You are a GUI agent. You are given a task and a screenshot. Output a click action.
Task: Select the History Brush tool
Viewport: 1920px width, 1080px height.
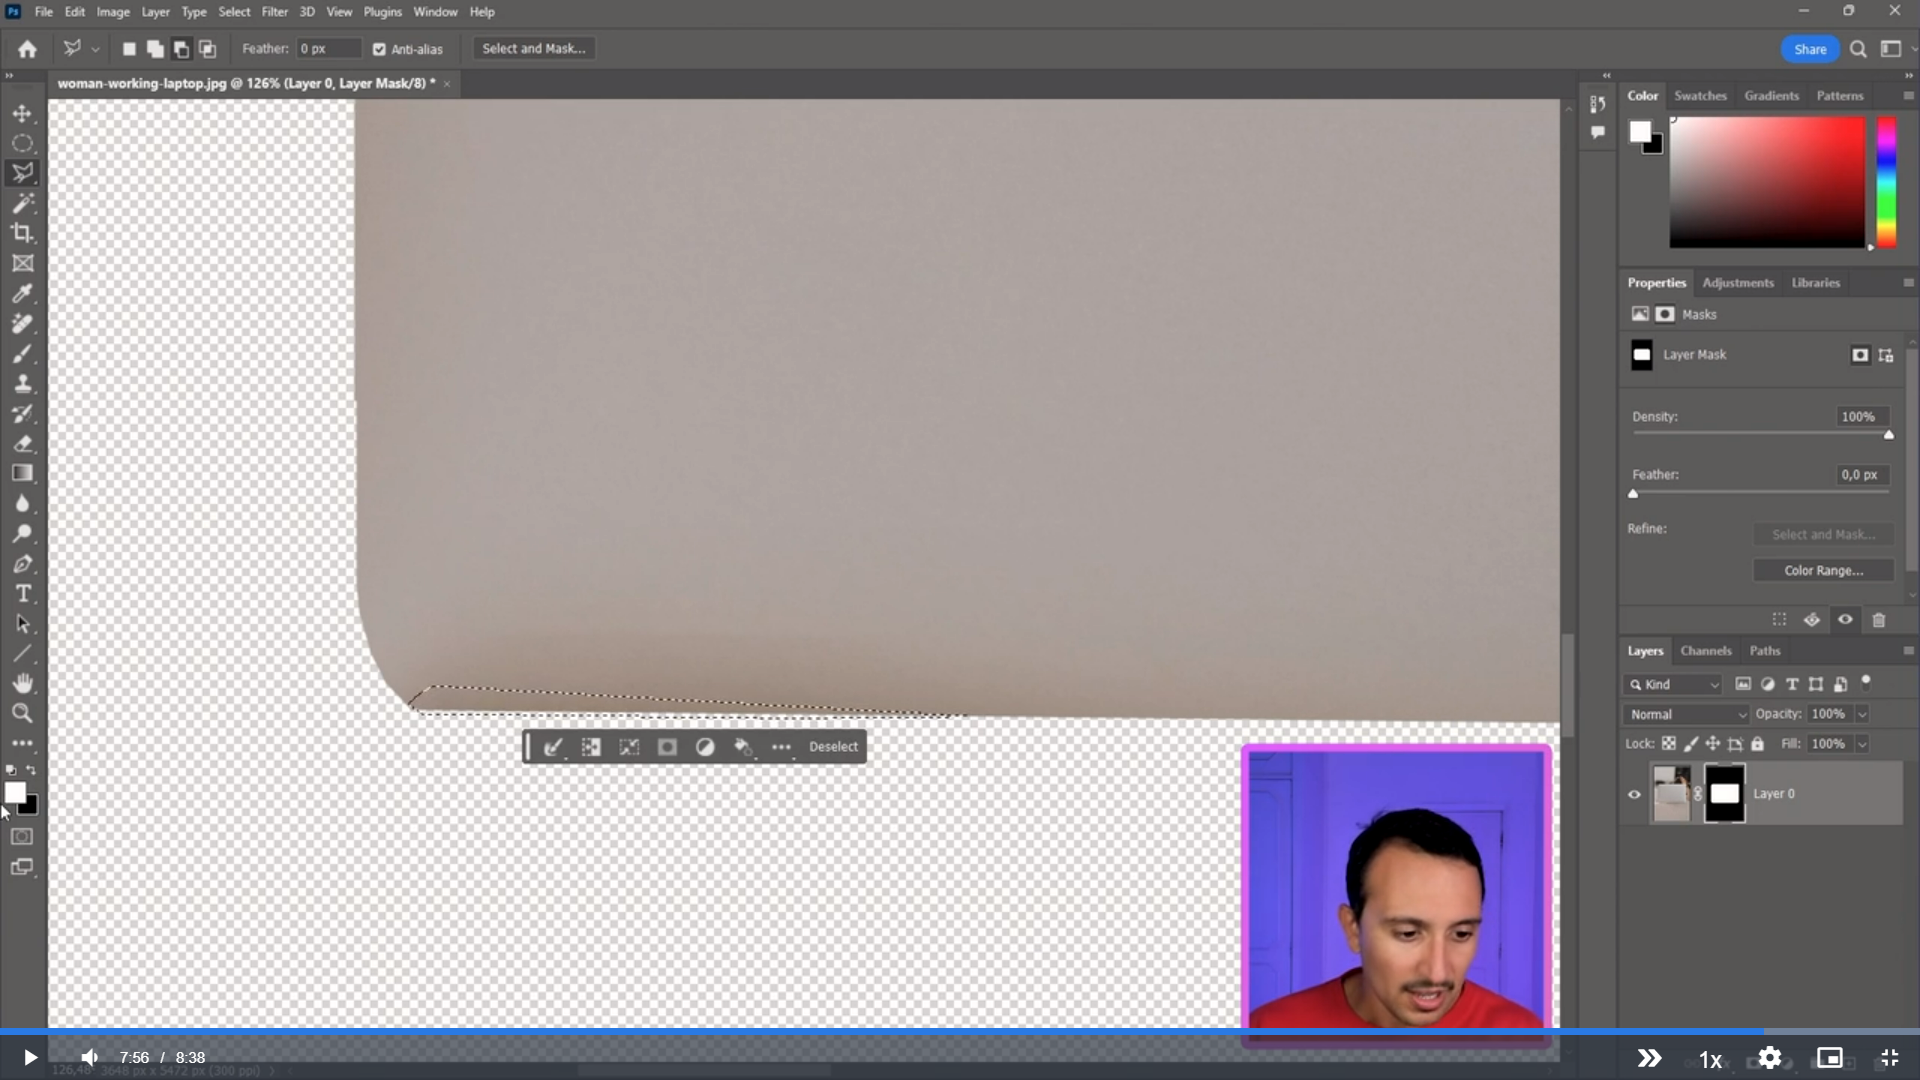22,413
